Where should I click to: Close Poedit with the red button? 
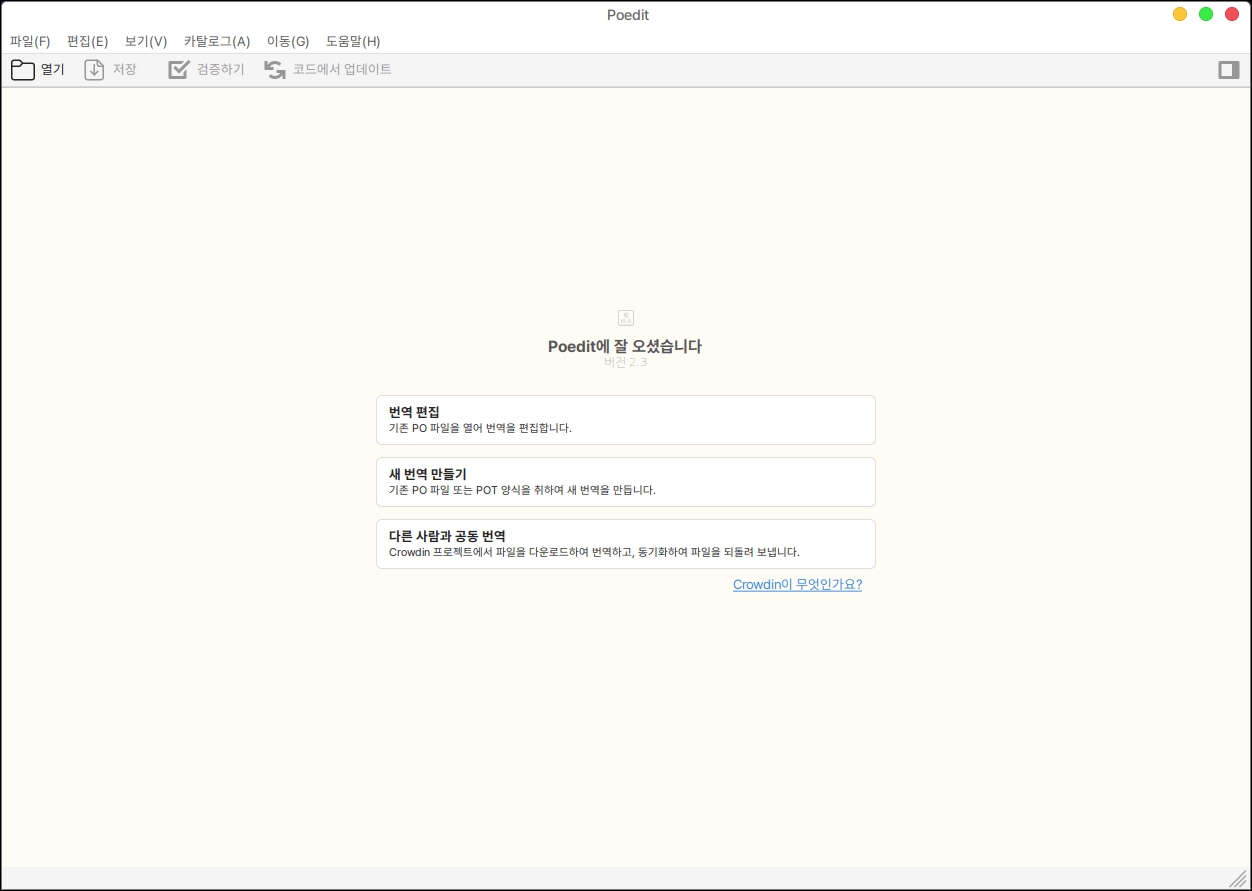coord(1232,14)
